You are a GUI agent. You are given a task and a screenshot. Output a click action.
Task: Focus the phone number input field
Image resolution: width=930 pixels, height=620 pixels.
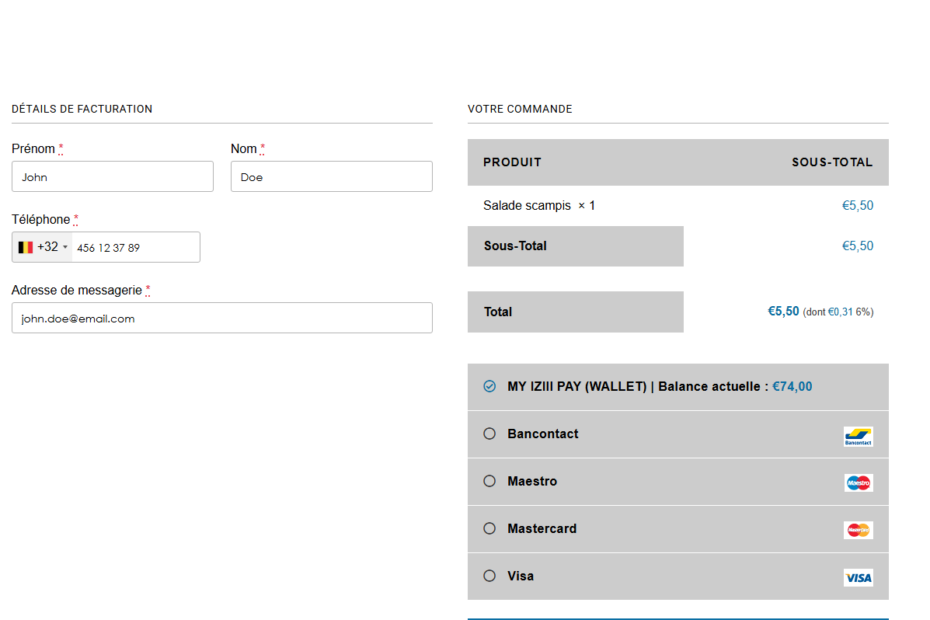(x=135, y=248)
